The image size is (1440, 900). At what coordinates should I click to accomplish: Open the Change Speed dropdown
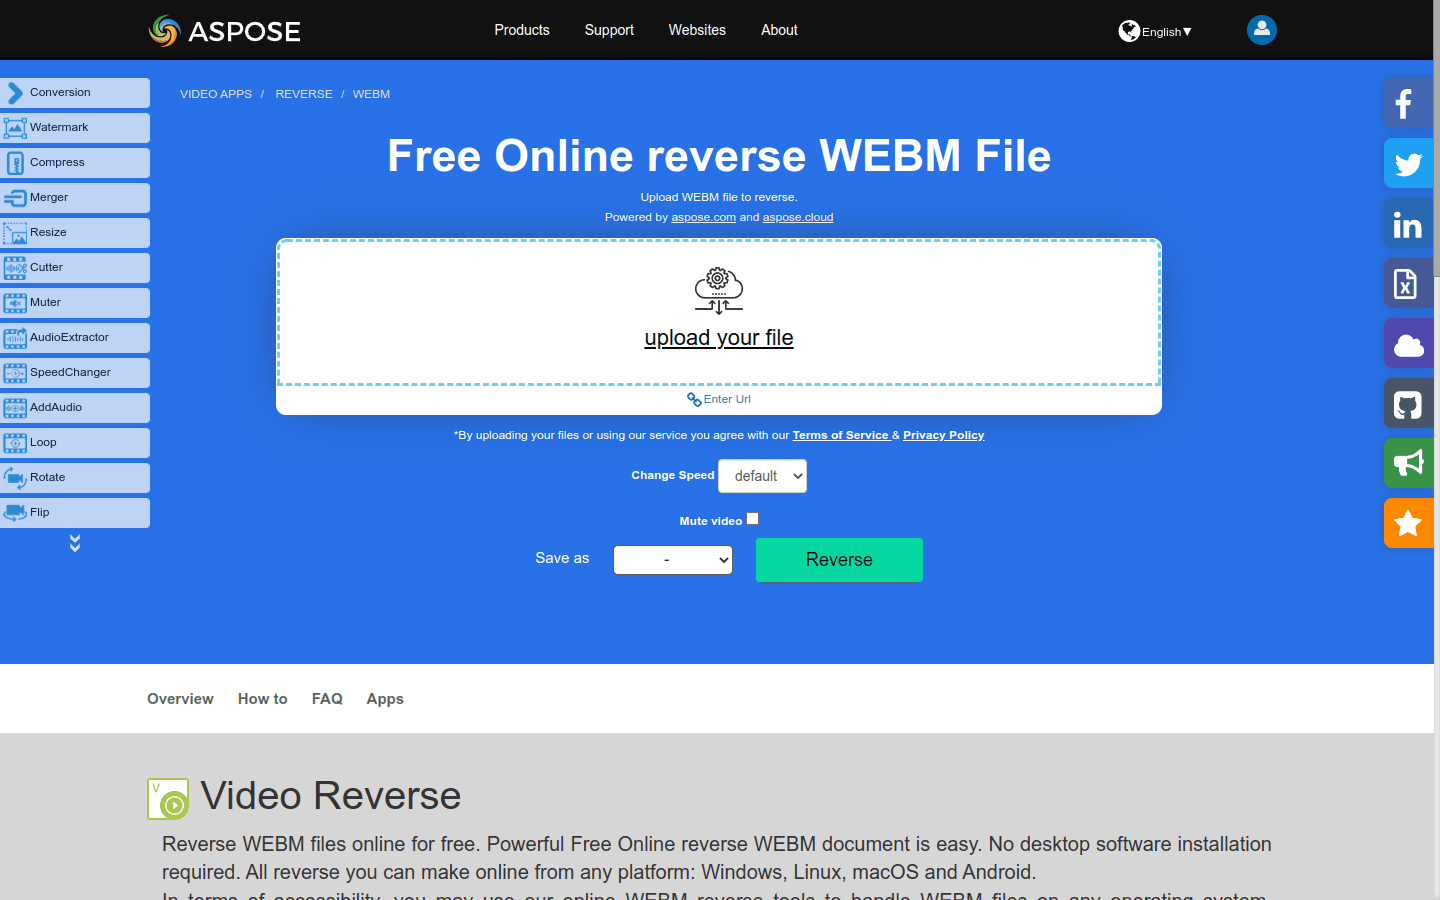762,476
